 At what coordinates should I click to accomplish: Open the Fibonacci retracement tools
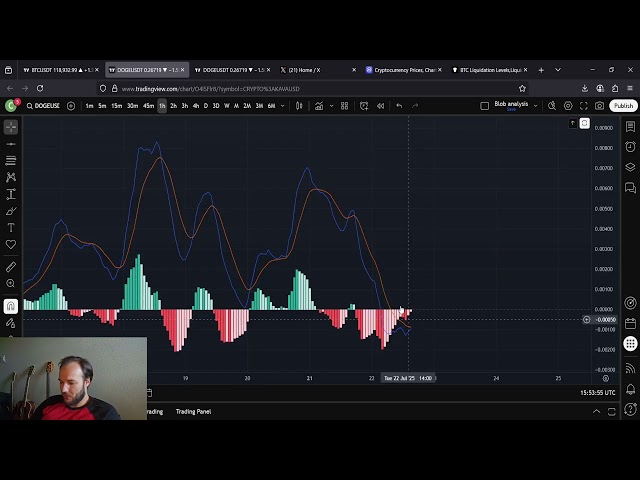[x=11, y=161]
